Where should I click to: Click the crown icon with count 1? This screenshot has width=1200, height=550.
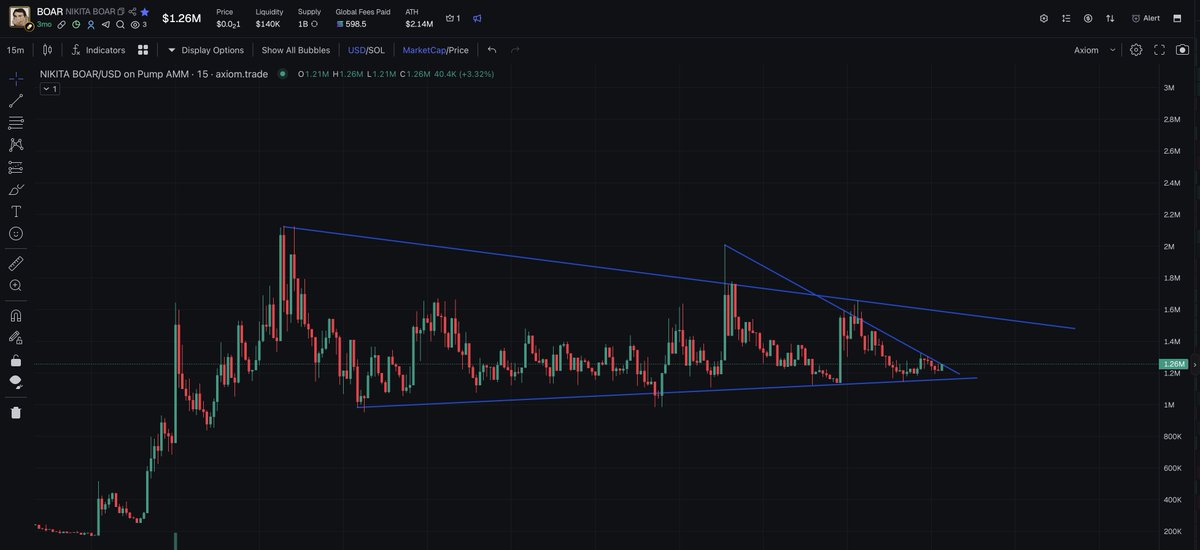tap(452, 18)
